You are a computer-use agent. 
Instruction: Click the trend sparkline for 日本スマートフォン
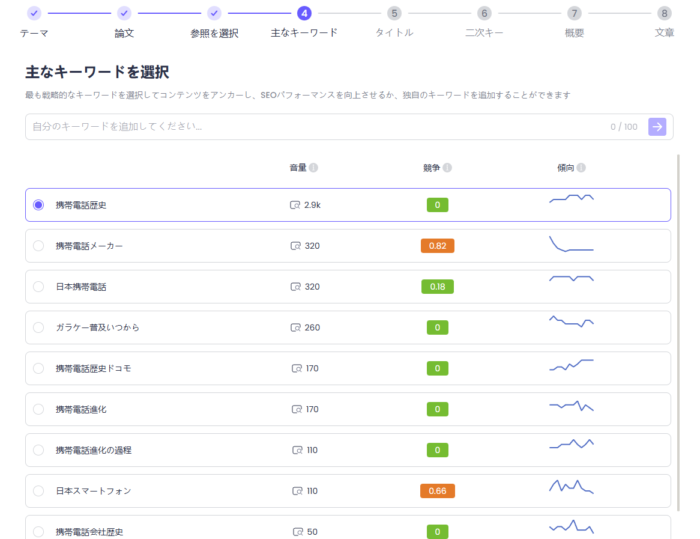click(571, 486)
